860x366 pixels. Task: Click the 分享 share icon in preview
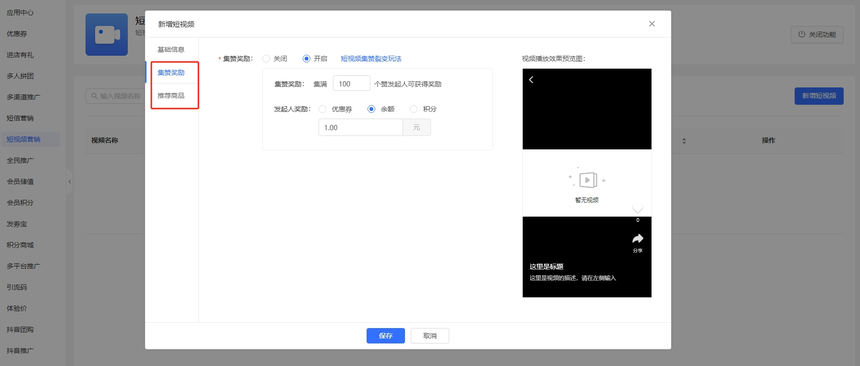(x=637, y=239)
